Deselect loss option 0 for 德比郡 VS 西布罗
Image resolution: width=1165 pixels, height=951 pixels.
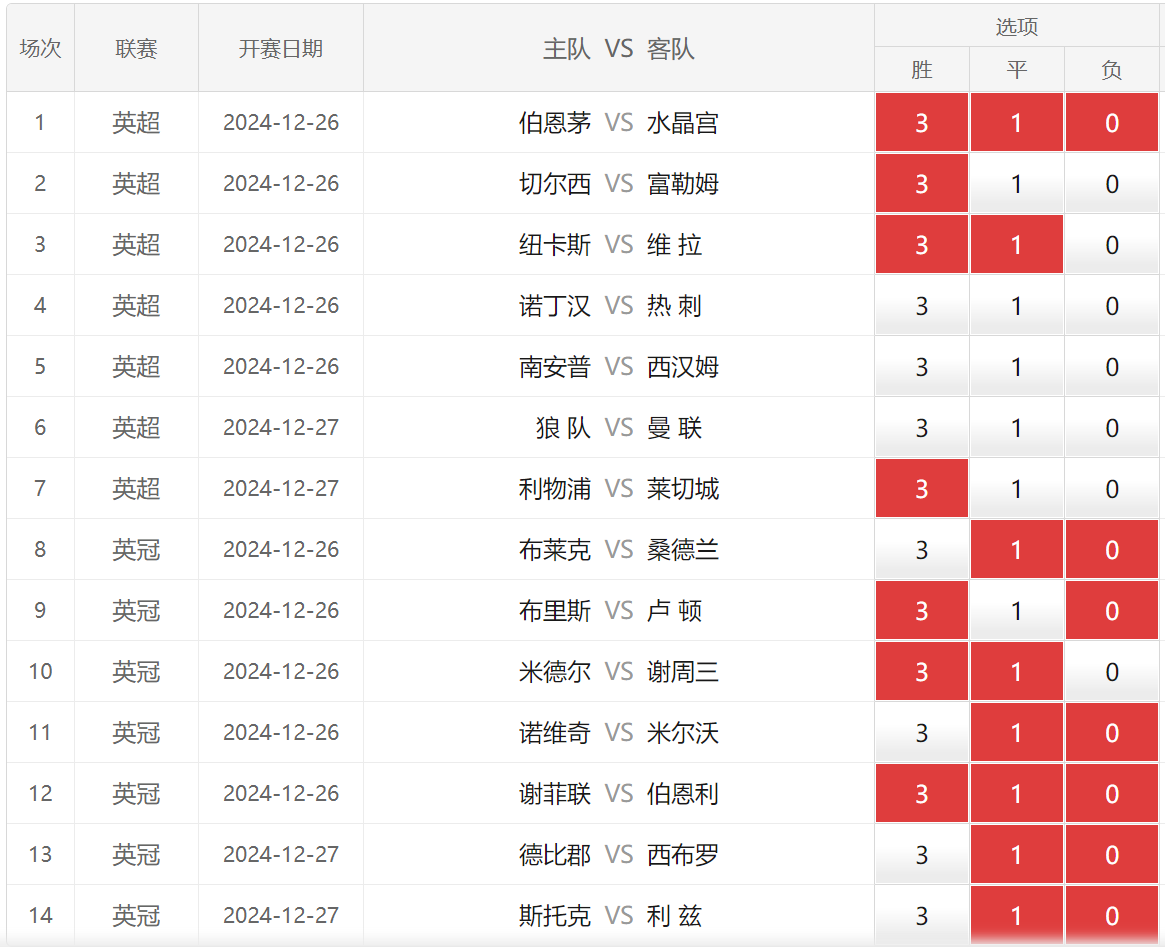1112,854
